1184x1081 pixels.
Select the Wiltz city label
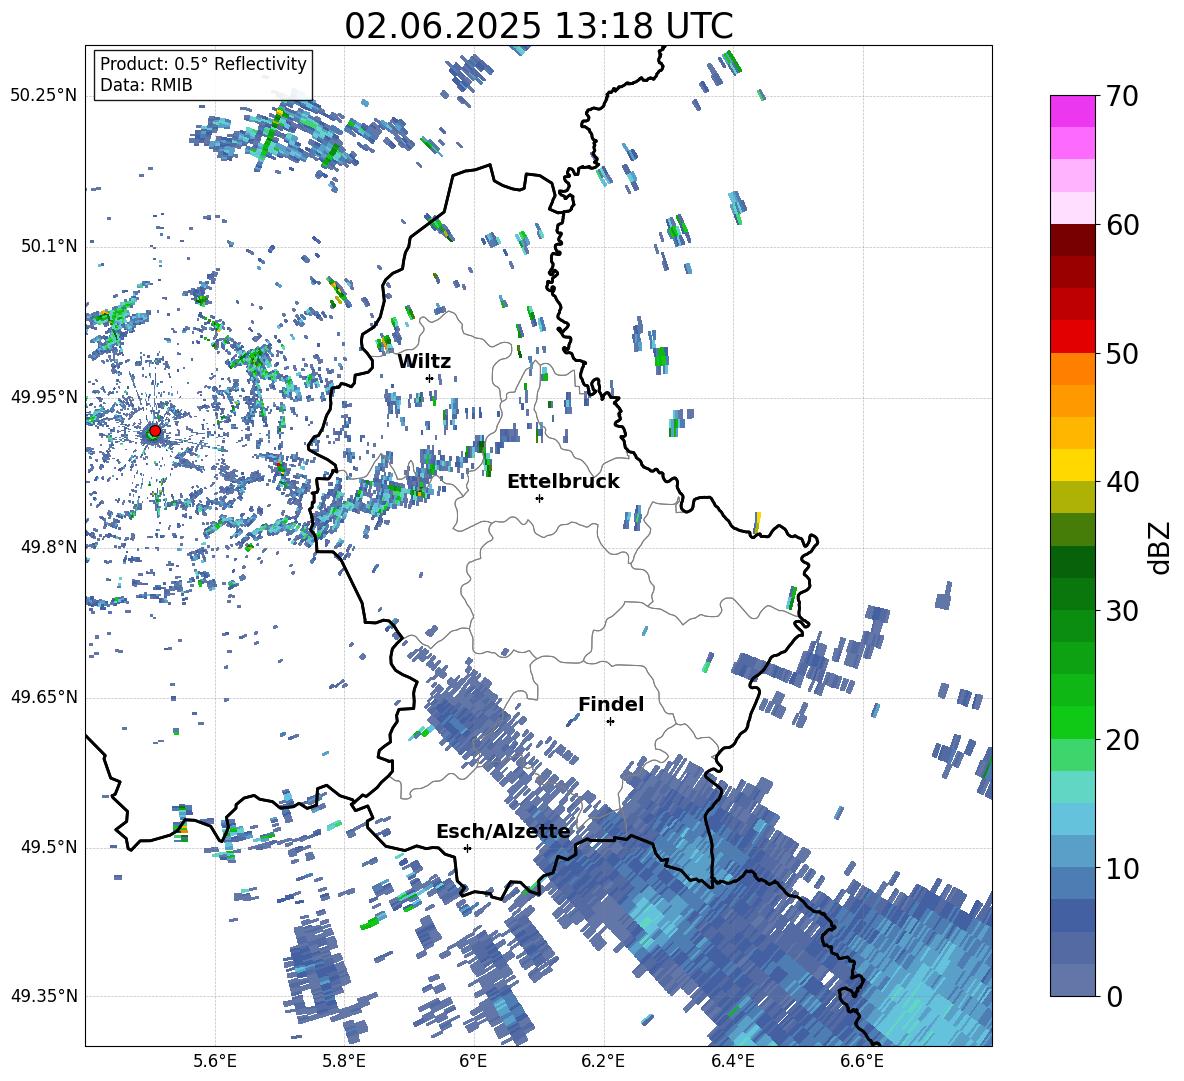[424, 362]
